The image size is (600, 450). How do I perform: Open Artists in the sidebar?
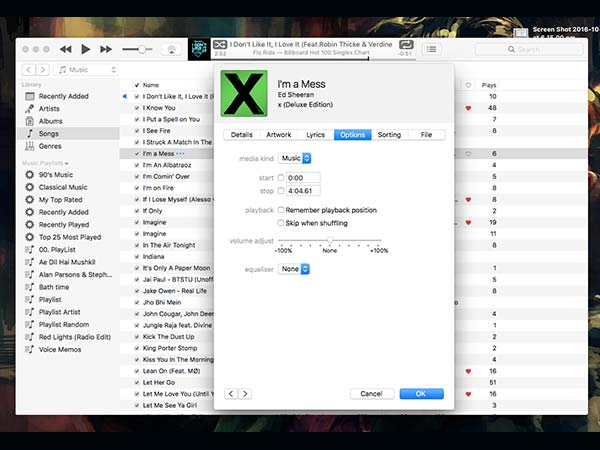click(49, 109)
